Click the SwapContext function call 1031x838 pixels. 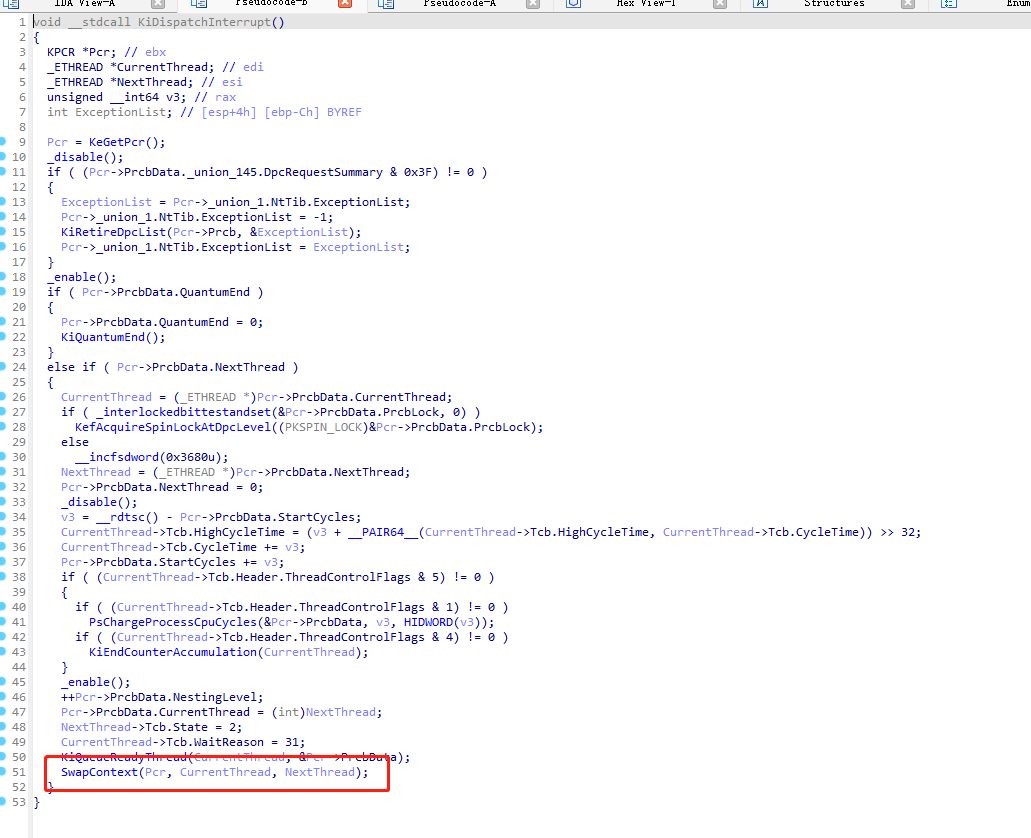[x=99, y=772]
